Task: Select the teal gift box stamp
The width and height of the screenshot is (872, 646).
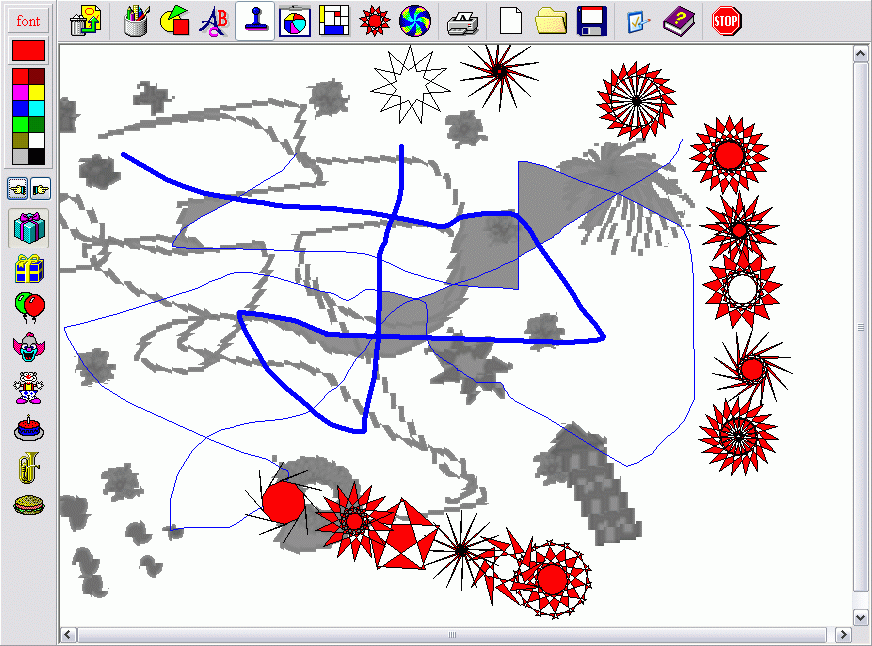Action: coord(28,228)
